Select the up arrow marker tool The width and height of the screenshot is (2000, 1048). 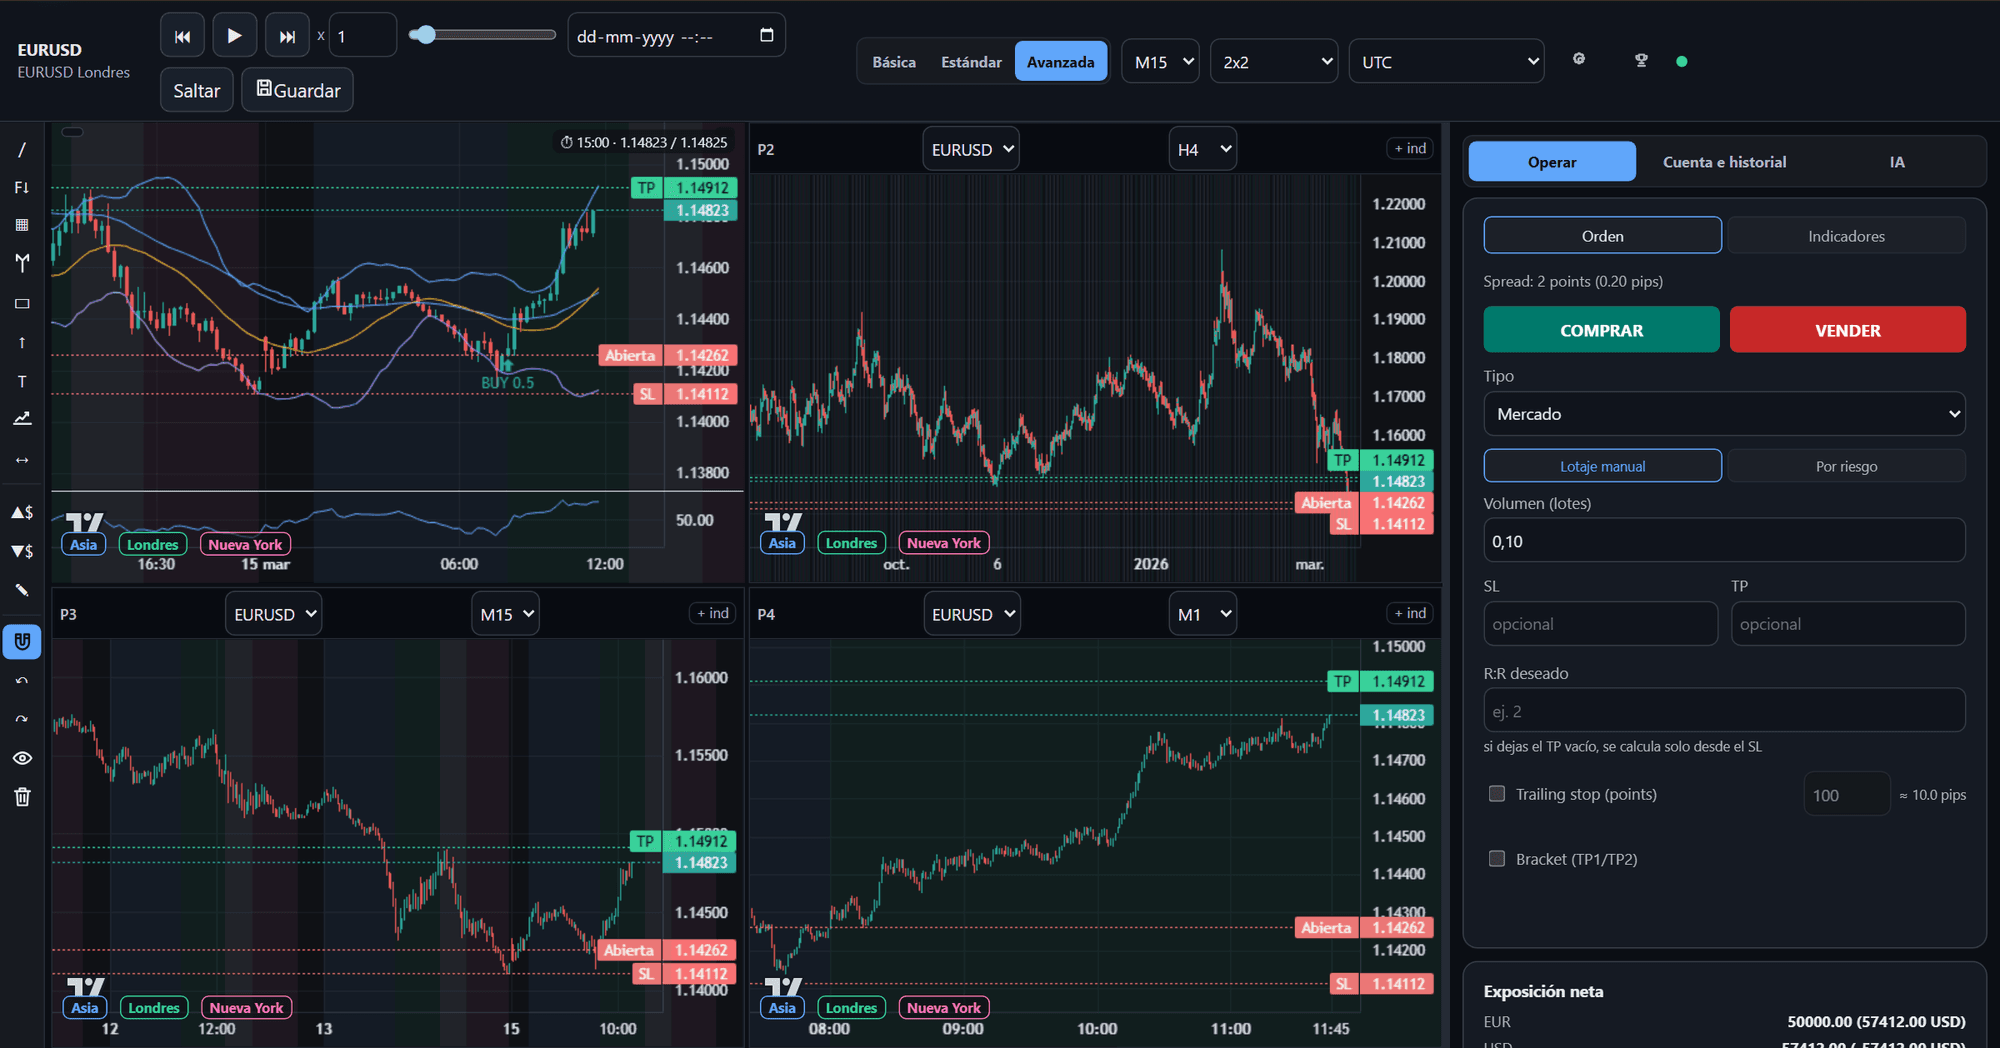(22, 343)
